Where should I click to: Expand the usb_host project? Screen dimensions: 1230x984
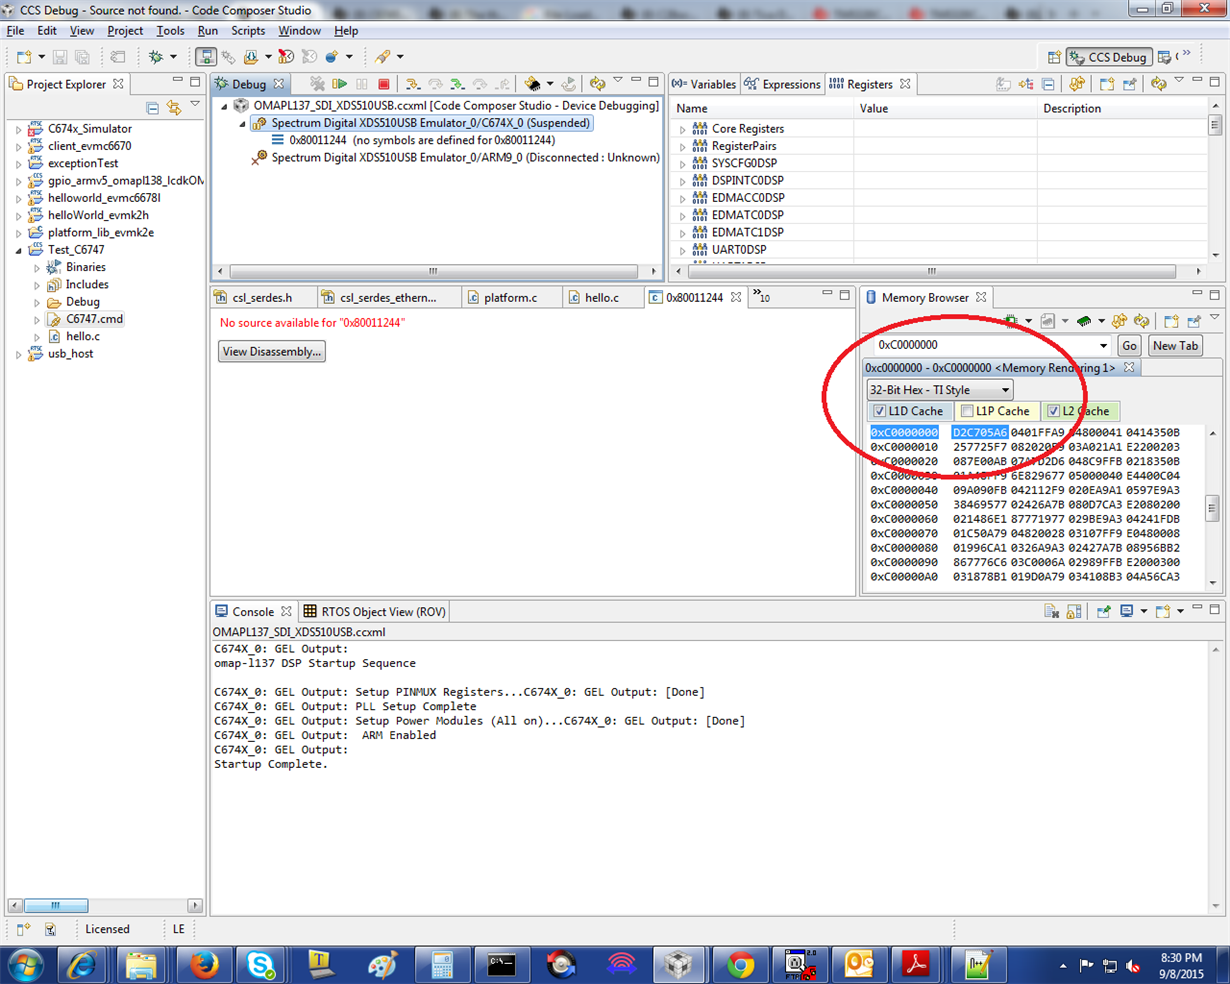[18, 354]
